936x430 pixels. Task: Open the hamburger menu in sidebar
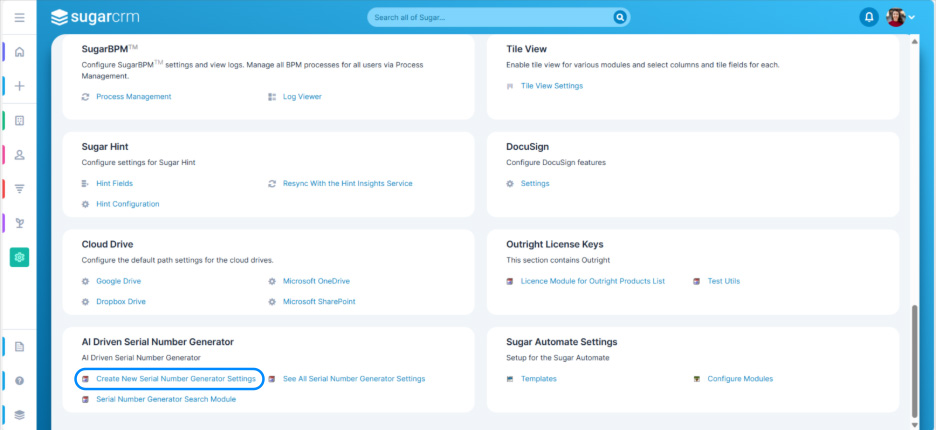(19, 18)
